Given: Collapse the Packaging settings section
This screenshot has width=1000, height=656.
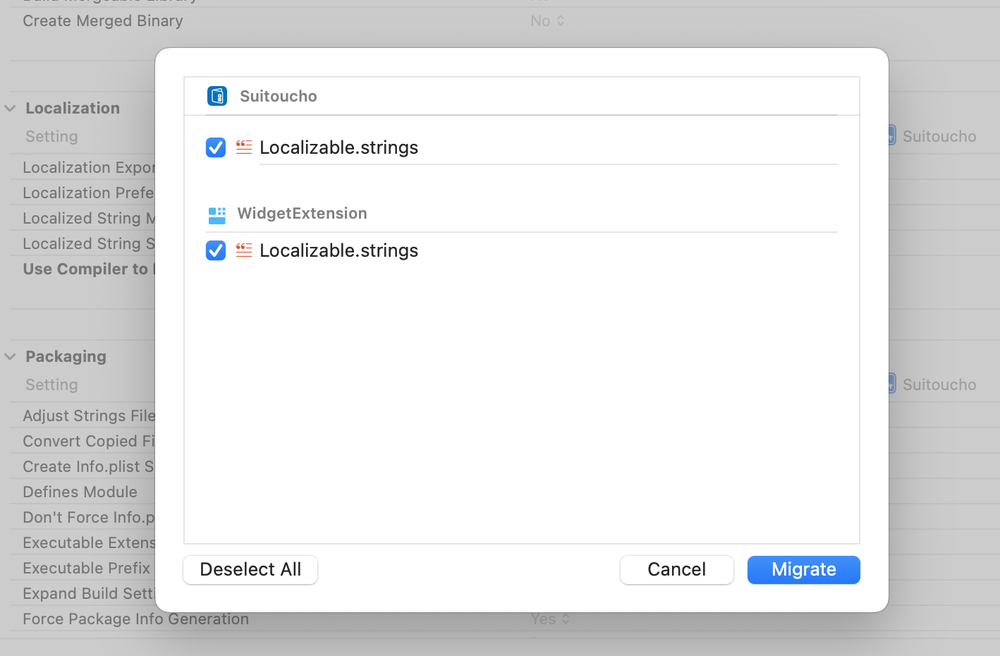Looking at the screenshot, I should pyautogui.click(x=11, y=356).
